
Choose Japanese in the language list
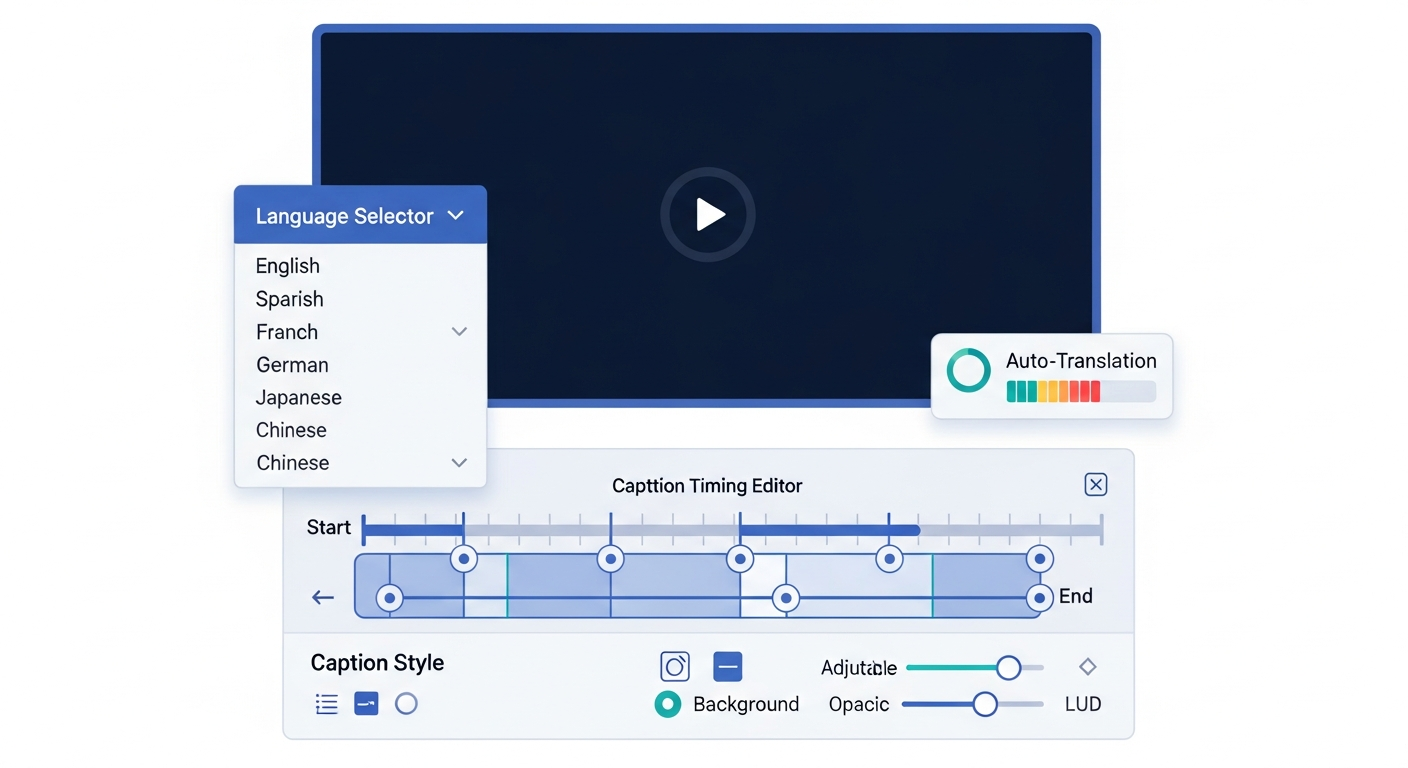[299, 397]
